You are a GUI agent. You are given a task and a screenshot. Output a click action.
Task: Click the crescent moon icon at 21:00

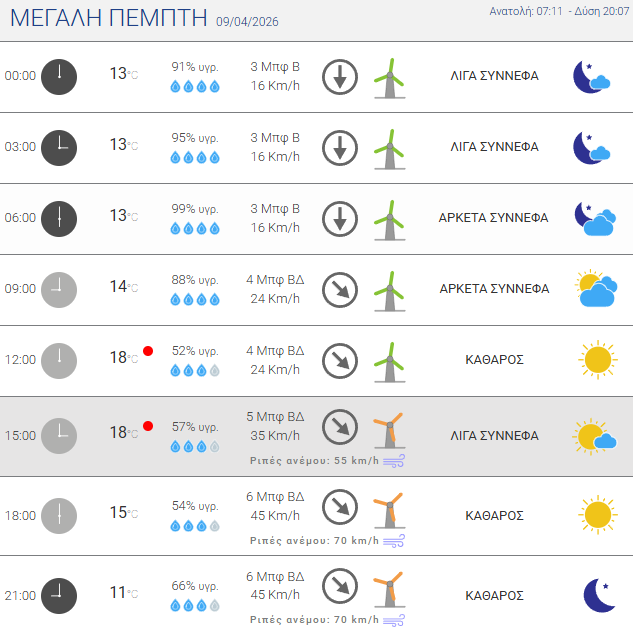click(597, 595)
